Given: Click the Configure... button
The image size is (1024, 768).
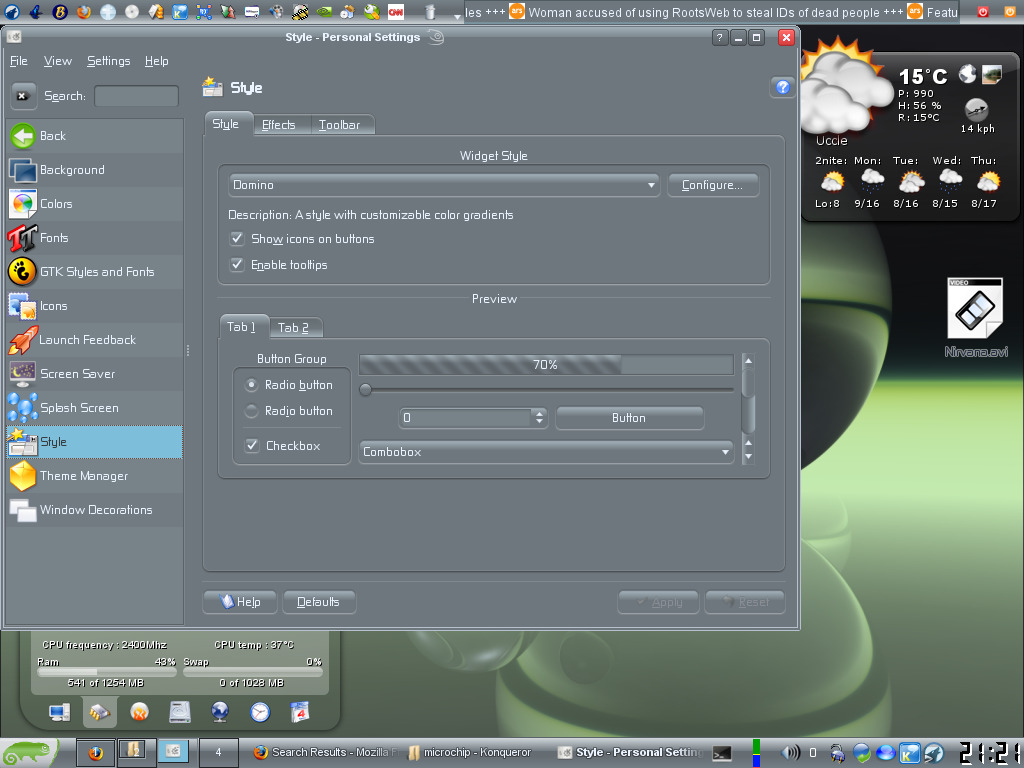Looking at the screenshot, I should (712, 185).
